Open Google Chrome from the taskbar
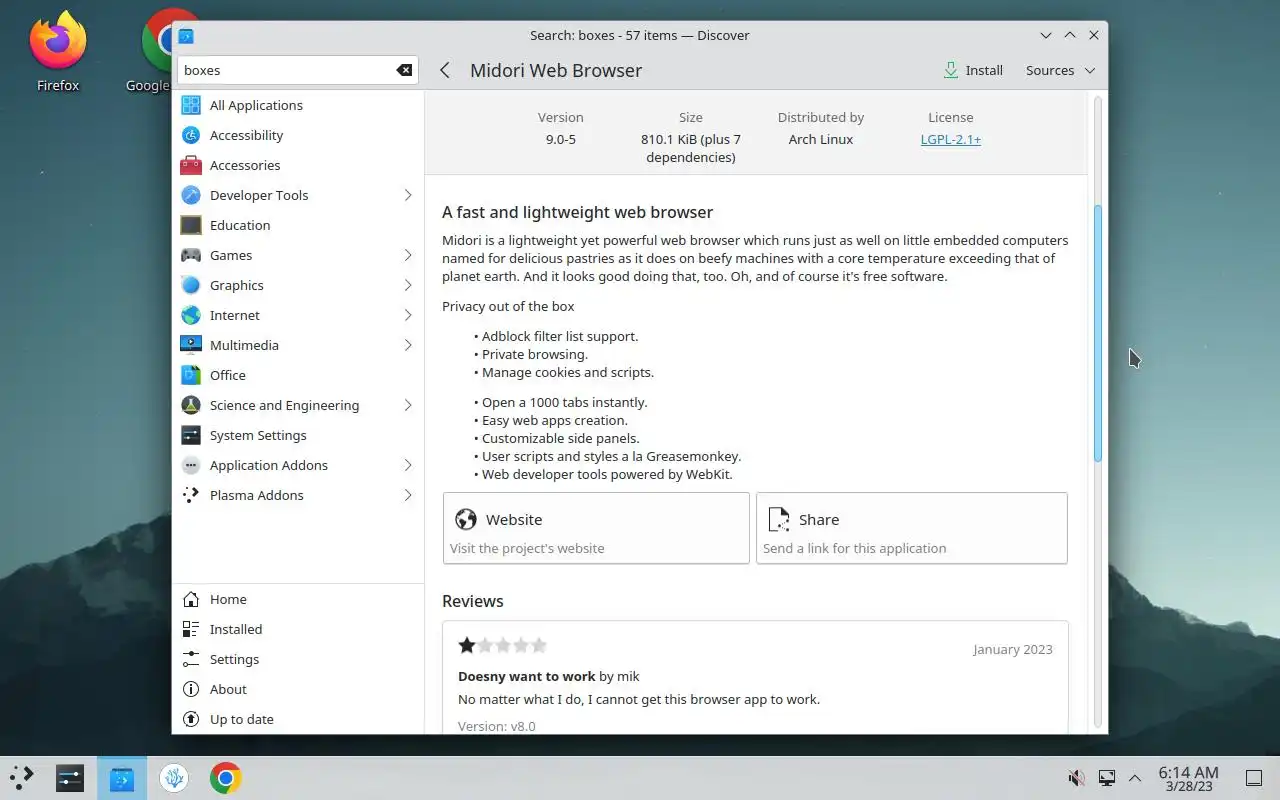1280x800 pixels. click(226, 778)
